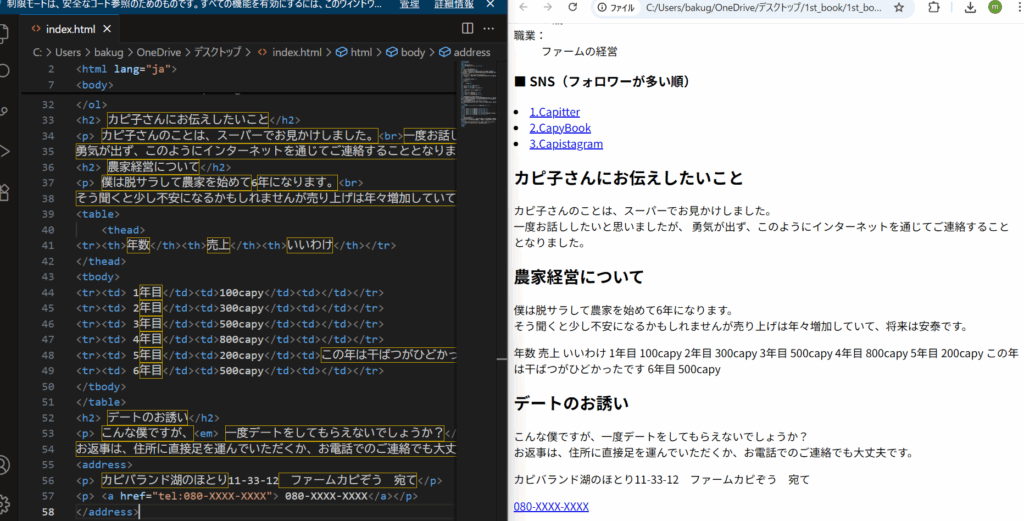
Task: Open the Accounts icon in activity bar
Action: click(5, 465)
